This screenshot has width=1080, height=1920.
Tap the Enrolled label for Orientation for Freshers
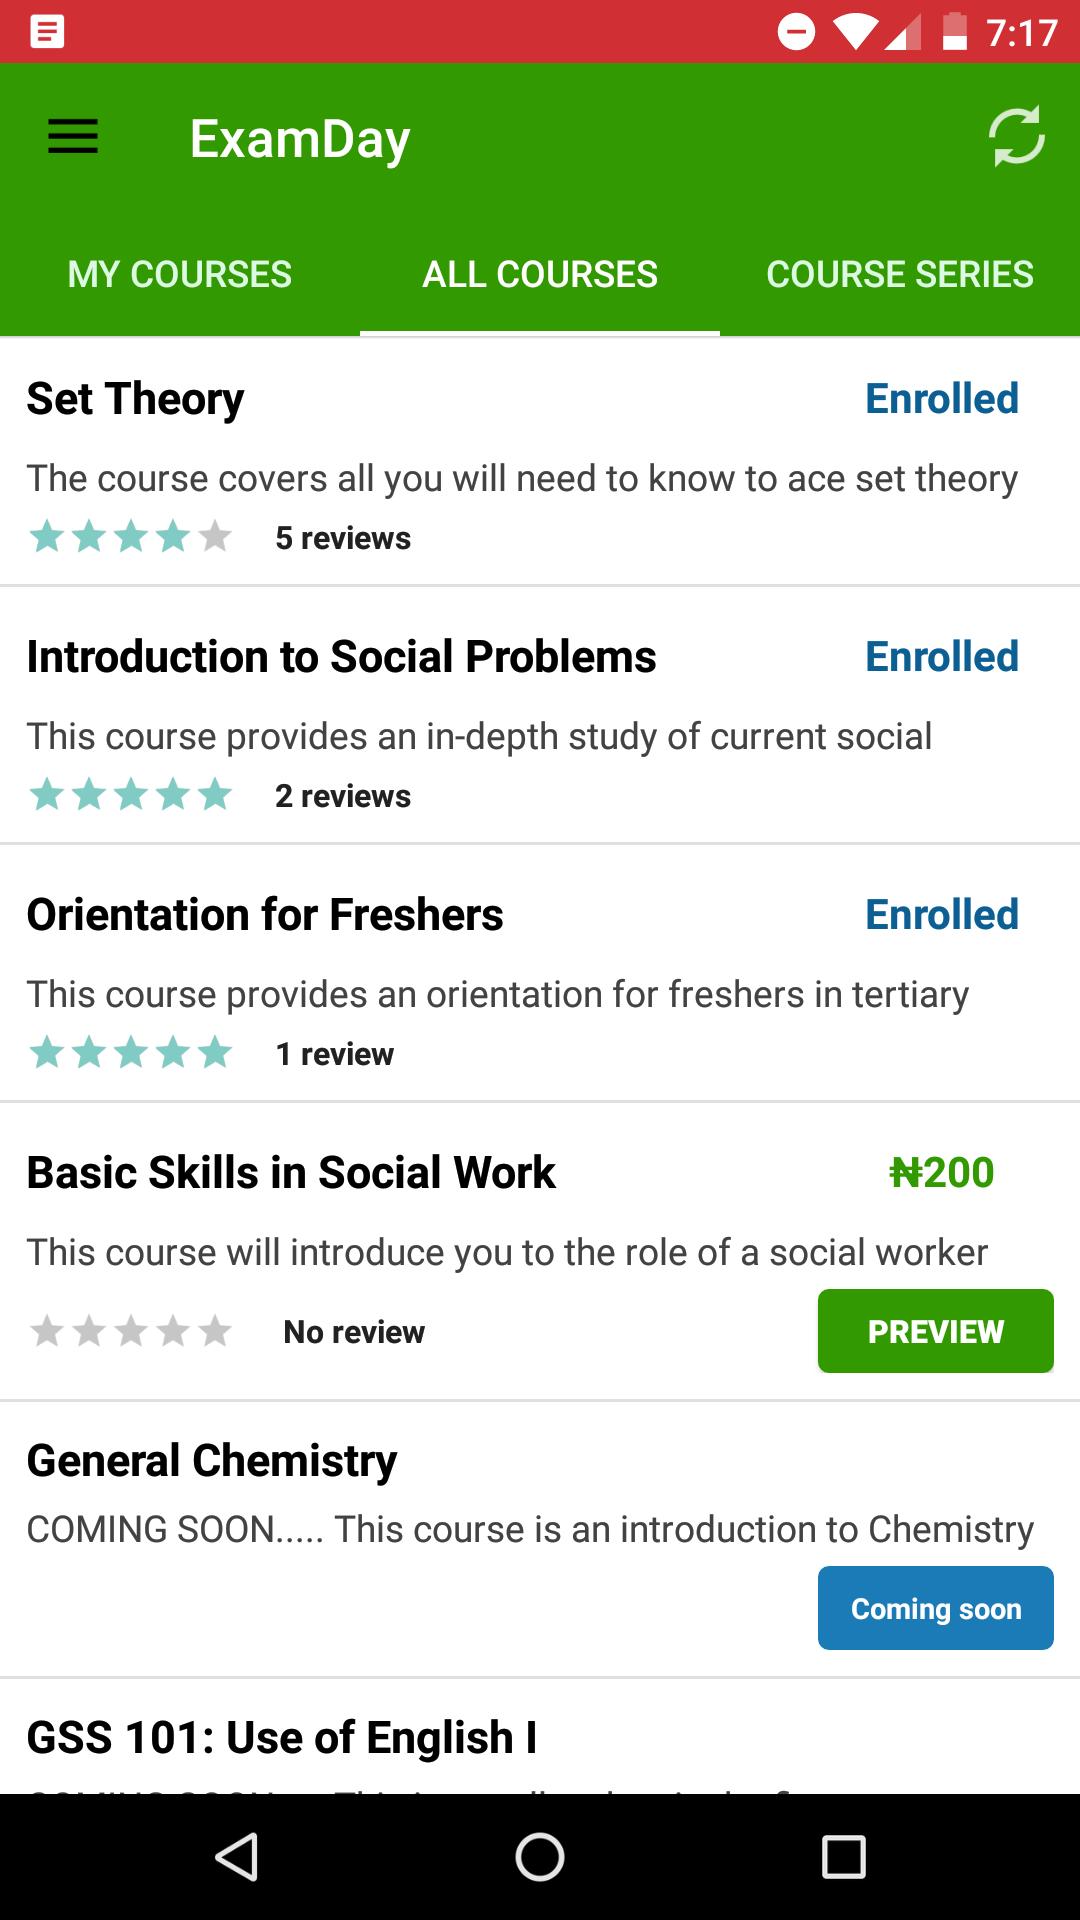pyautogui.click(x=942, y=915)
